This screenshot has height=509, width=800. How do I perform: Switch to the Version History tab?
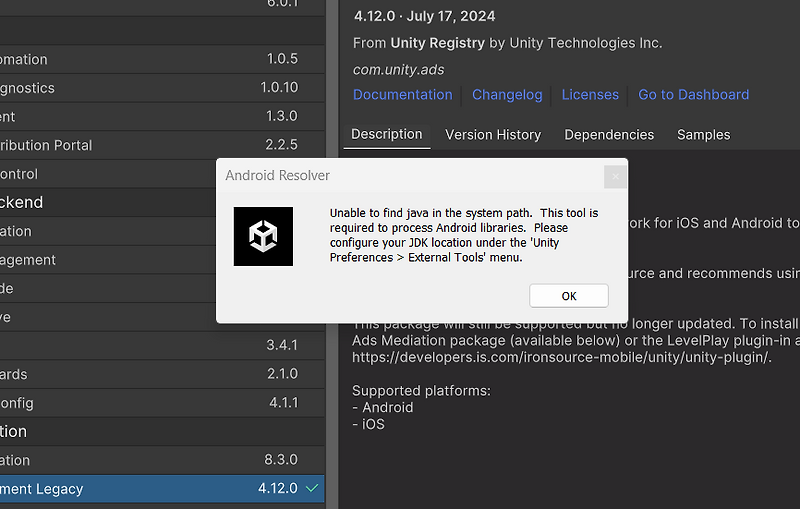pyautogui.click(x=493, y=135)
